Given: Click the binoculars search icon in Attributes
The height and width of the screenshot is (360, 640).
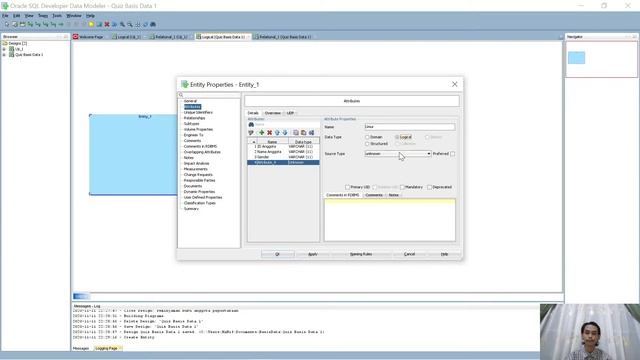Looking at the screenshot, I should pos(251,124).
